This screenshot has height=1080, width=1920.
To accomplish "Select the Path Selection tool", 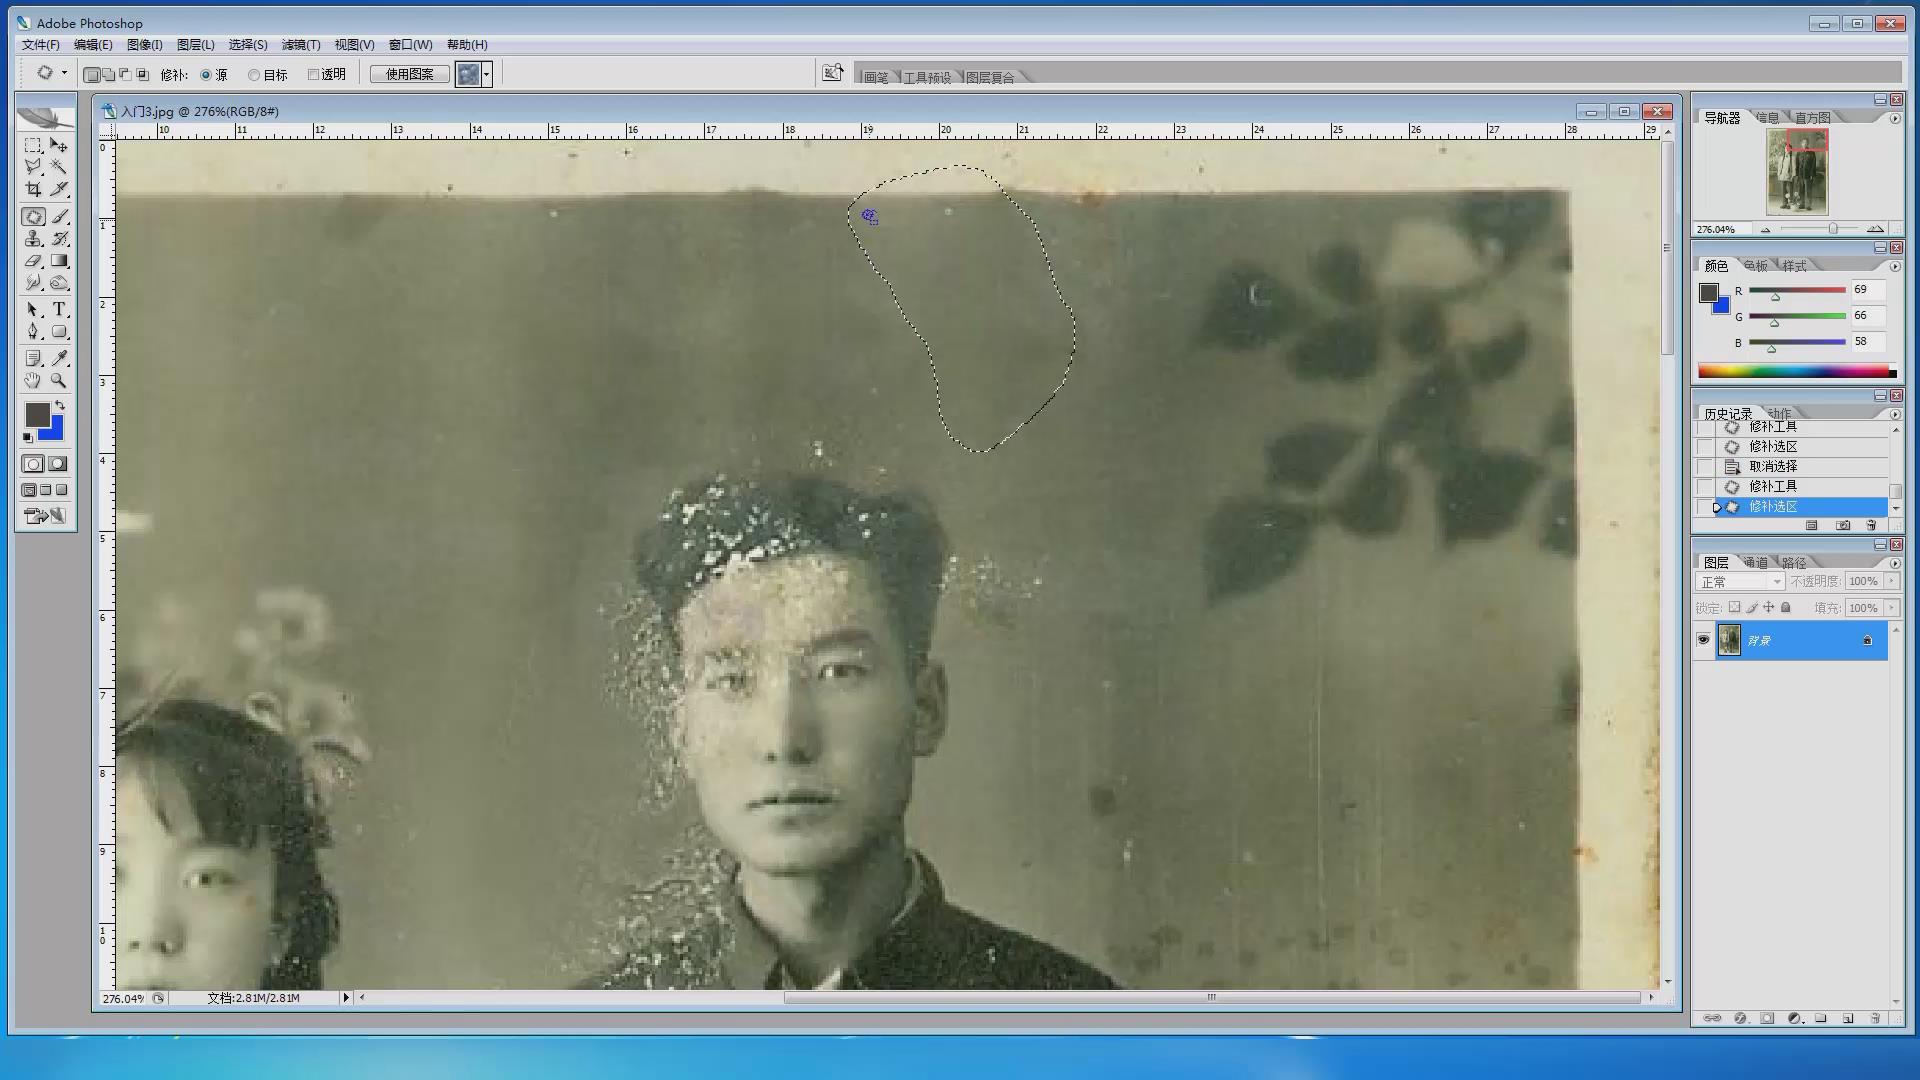I will click(x=33, y=310).
